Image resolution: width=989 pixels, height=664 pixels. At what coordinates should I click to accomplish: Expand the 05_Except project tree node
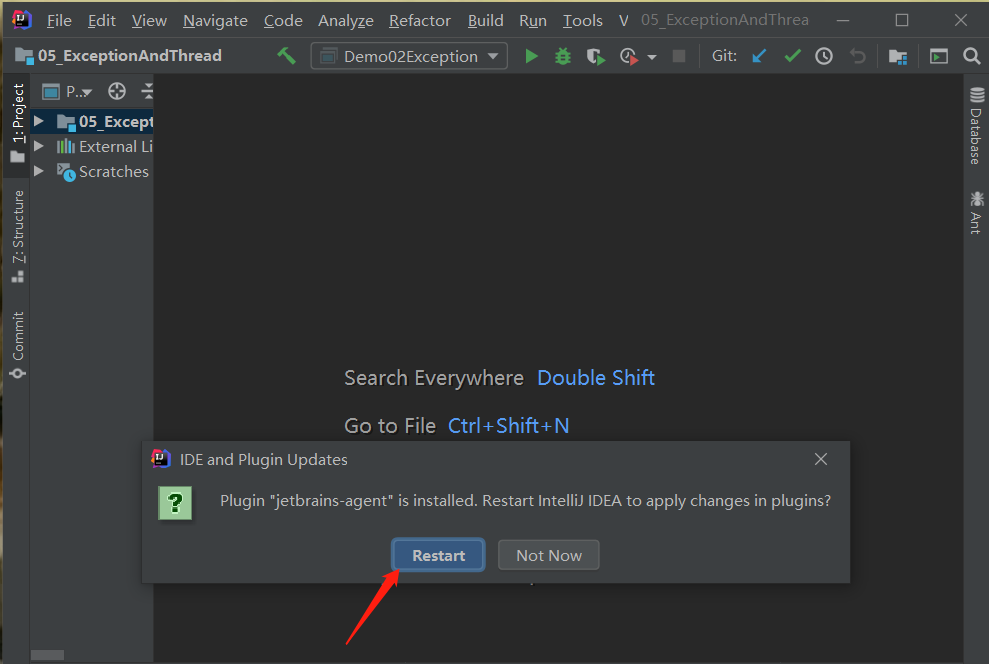point(39,120)
